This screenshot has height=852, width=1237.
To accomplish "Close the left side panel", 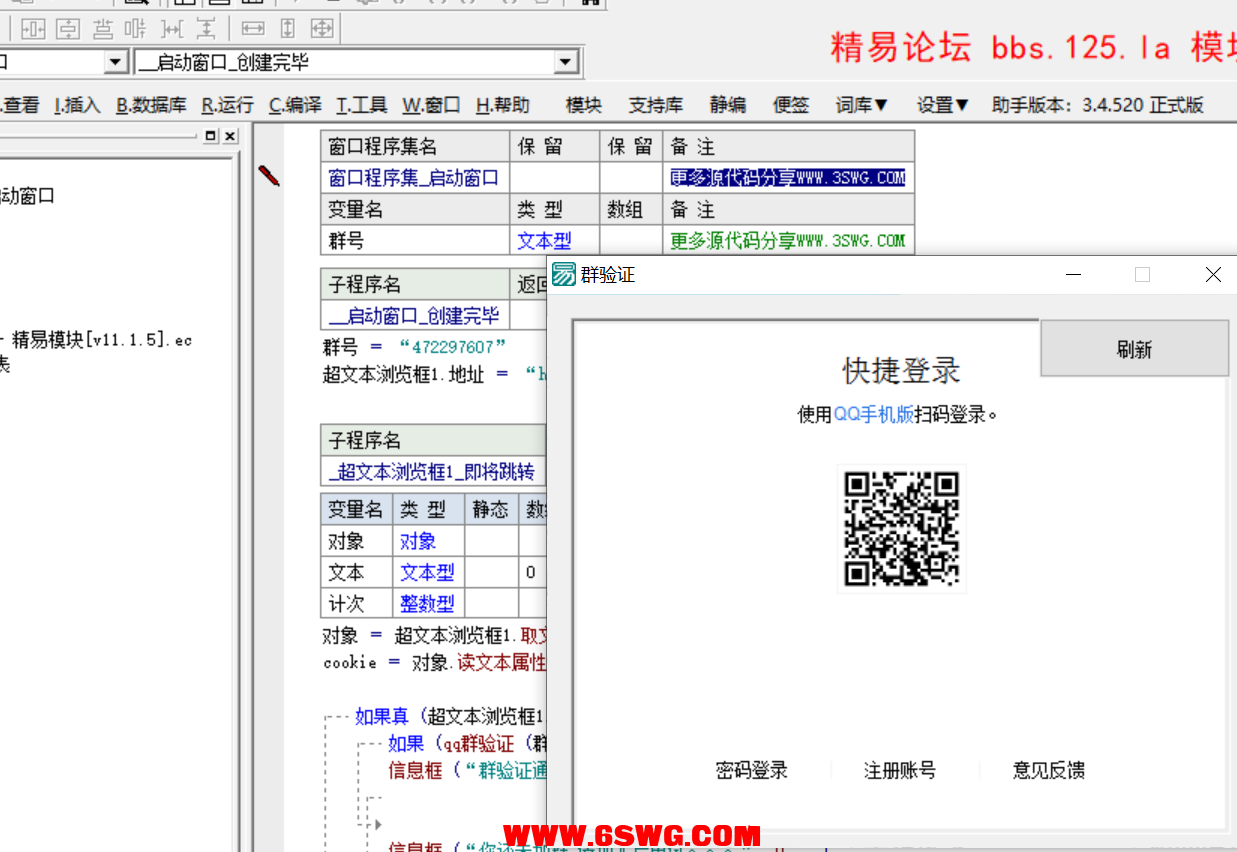I will click(x=230, y=136).
